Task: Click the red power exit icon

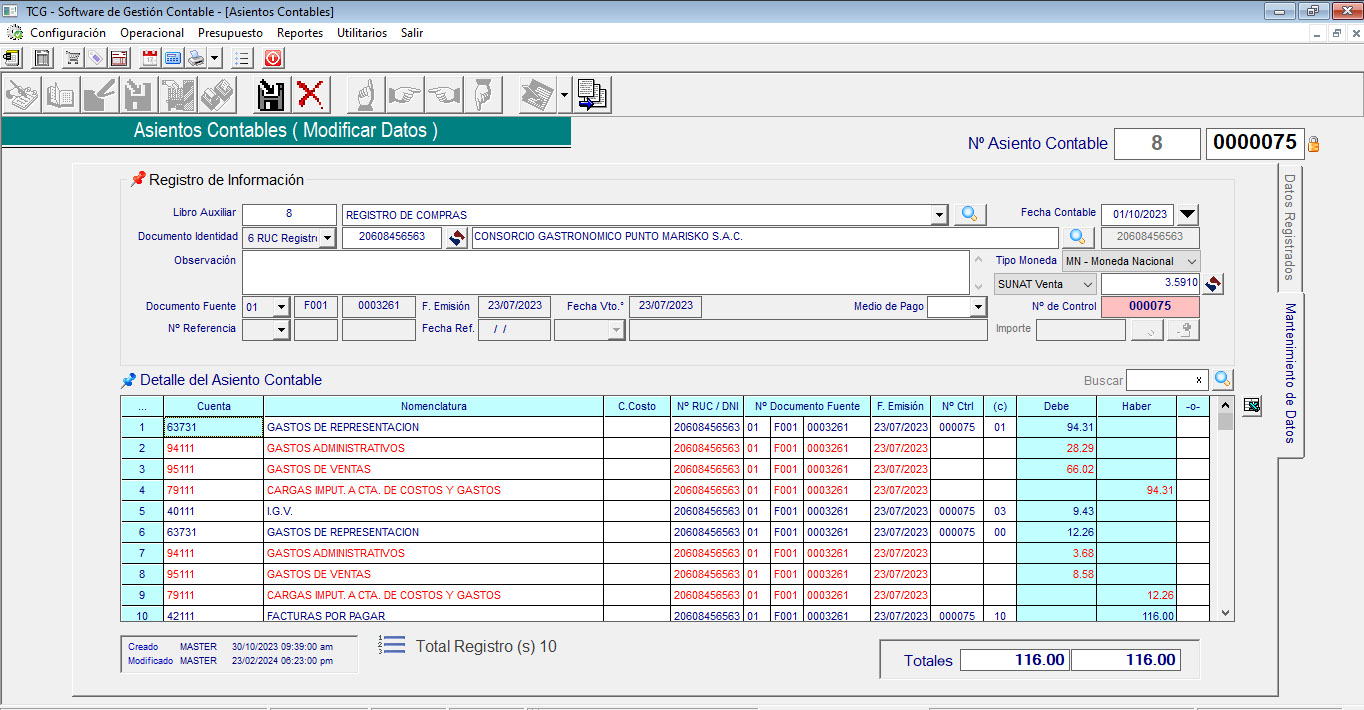Action: tap(273, 58)
